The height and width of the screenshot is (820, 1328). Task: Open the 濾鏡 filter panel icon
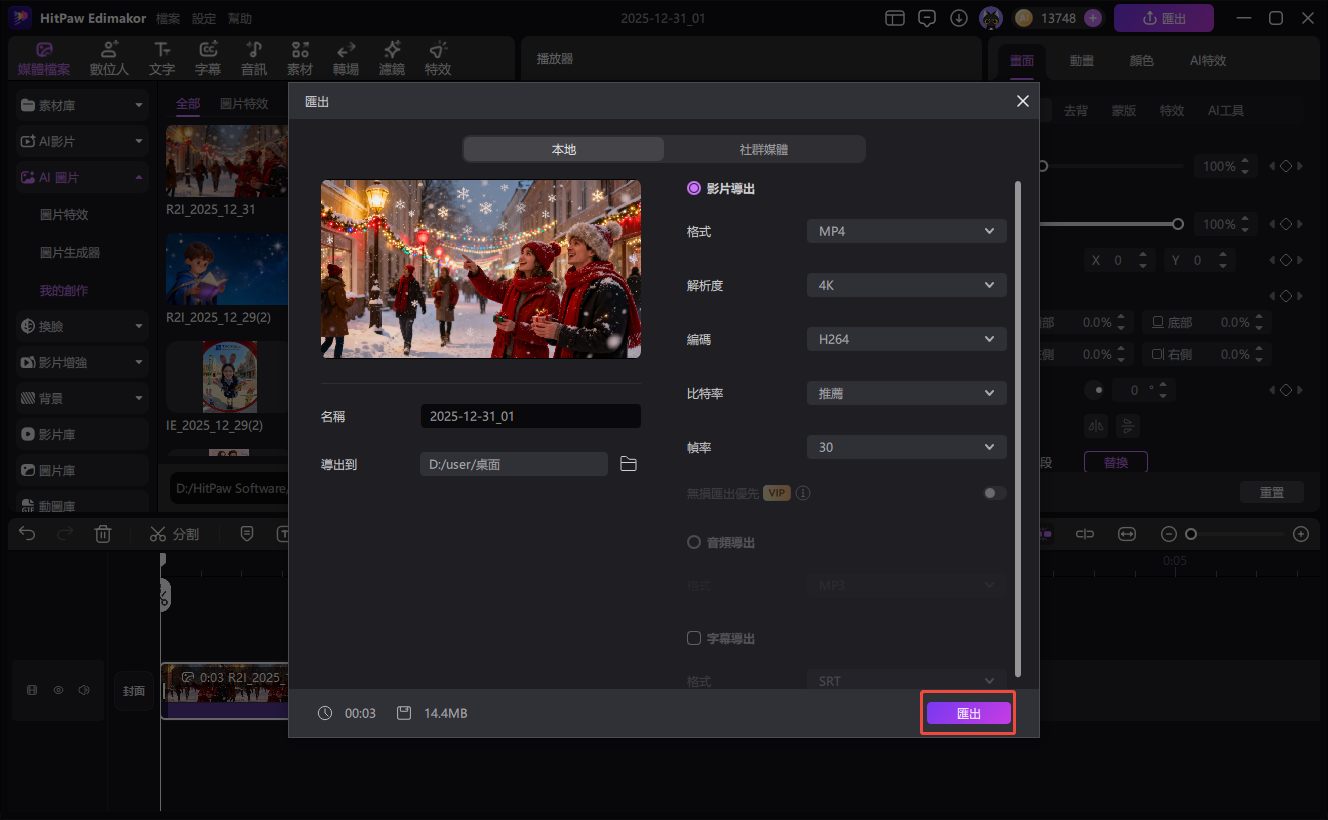click(x=392, y=59)
